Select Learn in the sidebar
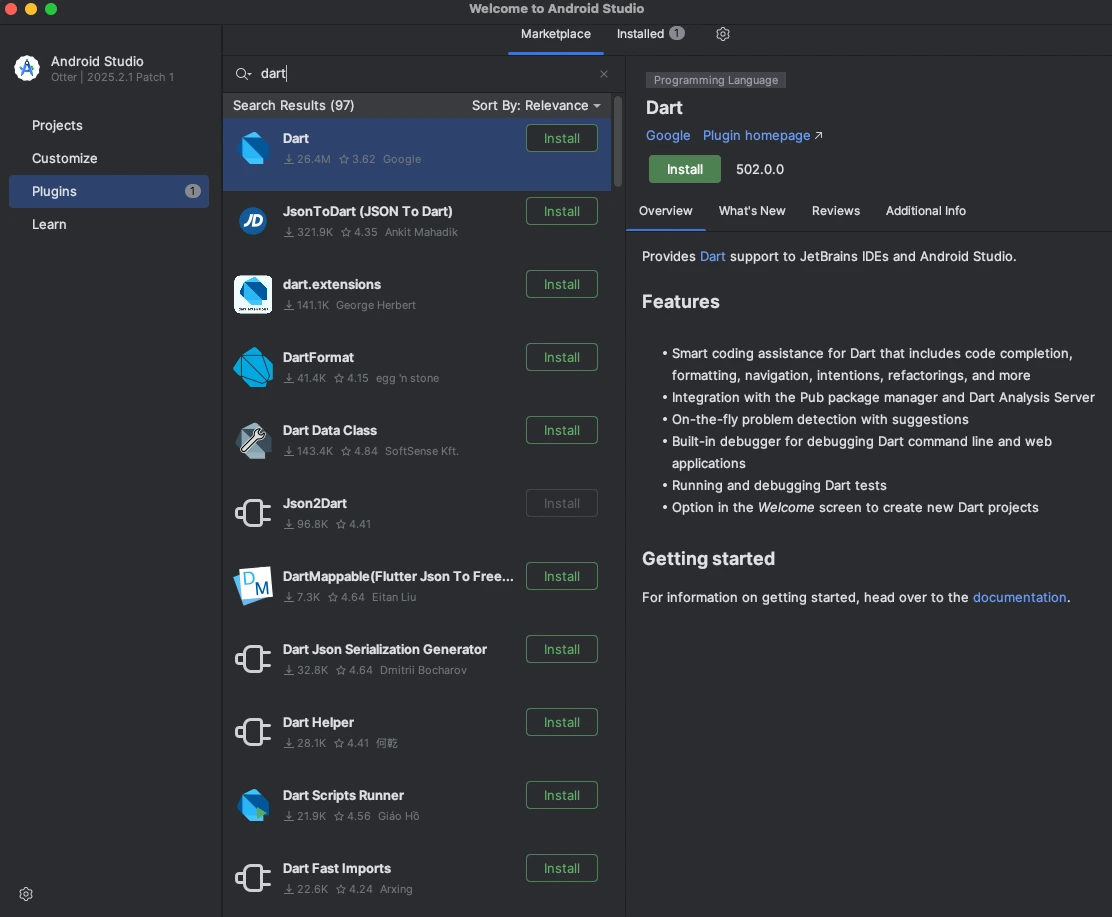The width and height of the screenshot is (1112, 917). (49, 224)
